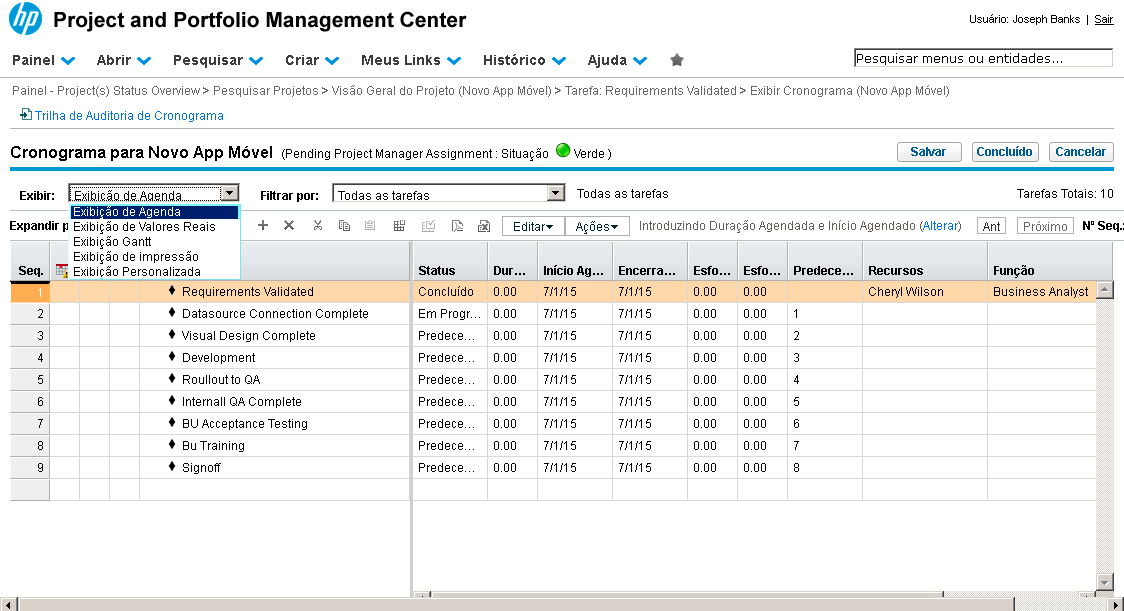Click the Alterar link
The width and height of the screenshot is (1124, 611).
tap(939, 227)
